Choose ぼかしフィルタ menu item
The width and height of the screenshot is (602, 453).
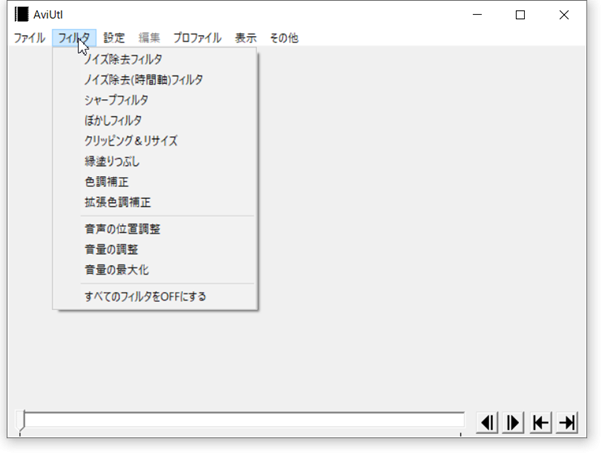(155, 120)
